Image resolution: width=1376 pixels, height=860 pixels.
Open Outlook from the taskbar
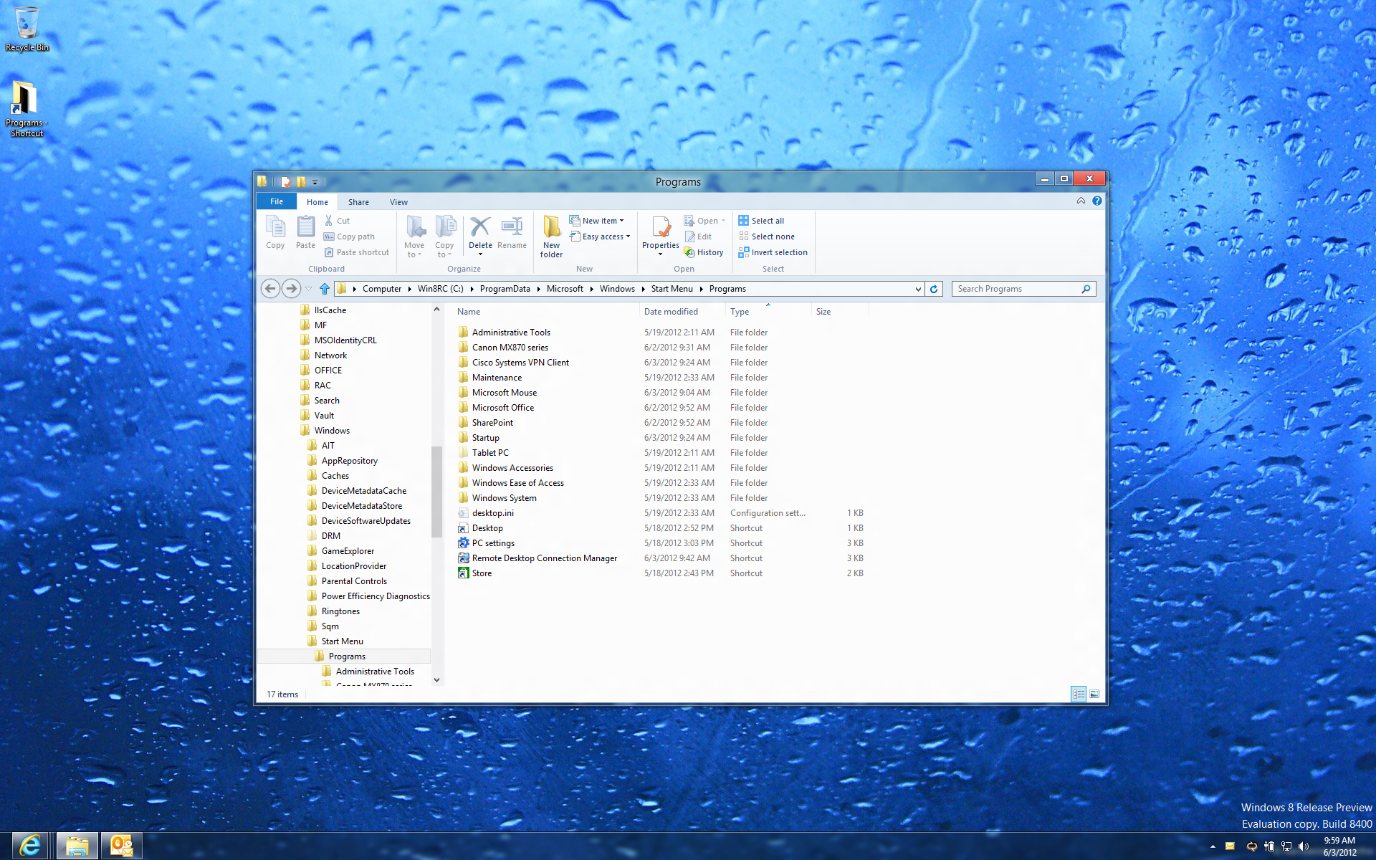tap(121, 845)
